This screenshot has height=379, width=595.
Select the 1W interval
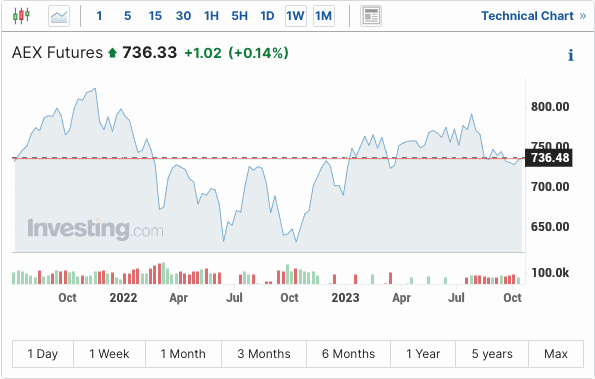click(296, 16)
